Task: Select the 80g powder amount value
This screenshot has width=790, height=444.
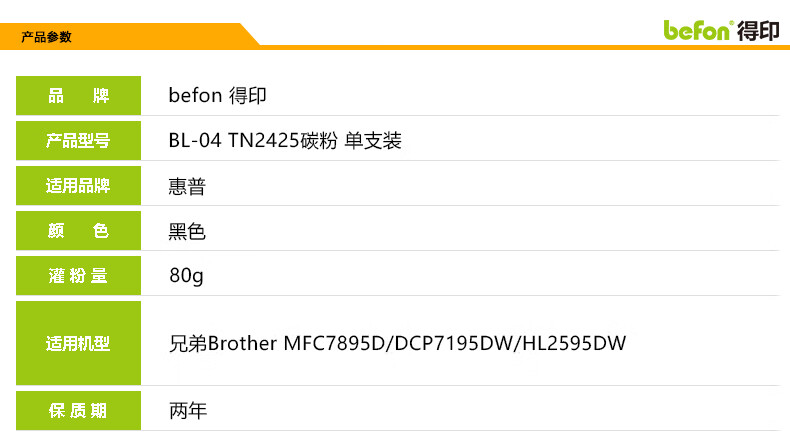Action: click(186, 276)
